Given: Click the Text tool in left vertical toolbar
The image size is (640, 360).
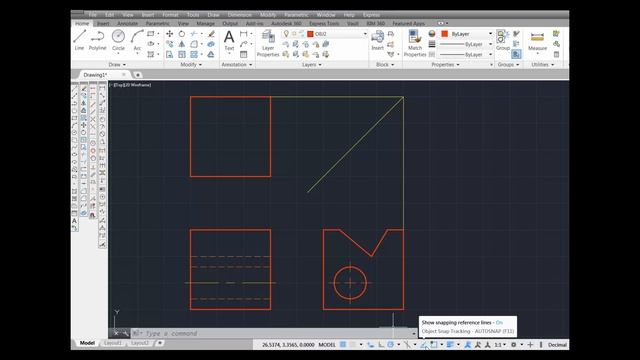Looking at the screenshot, I should coord(74,221).
